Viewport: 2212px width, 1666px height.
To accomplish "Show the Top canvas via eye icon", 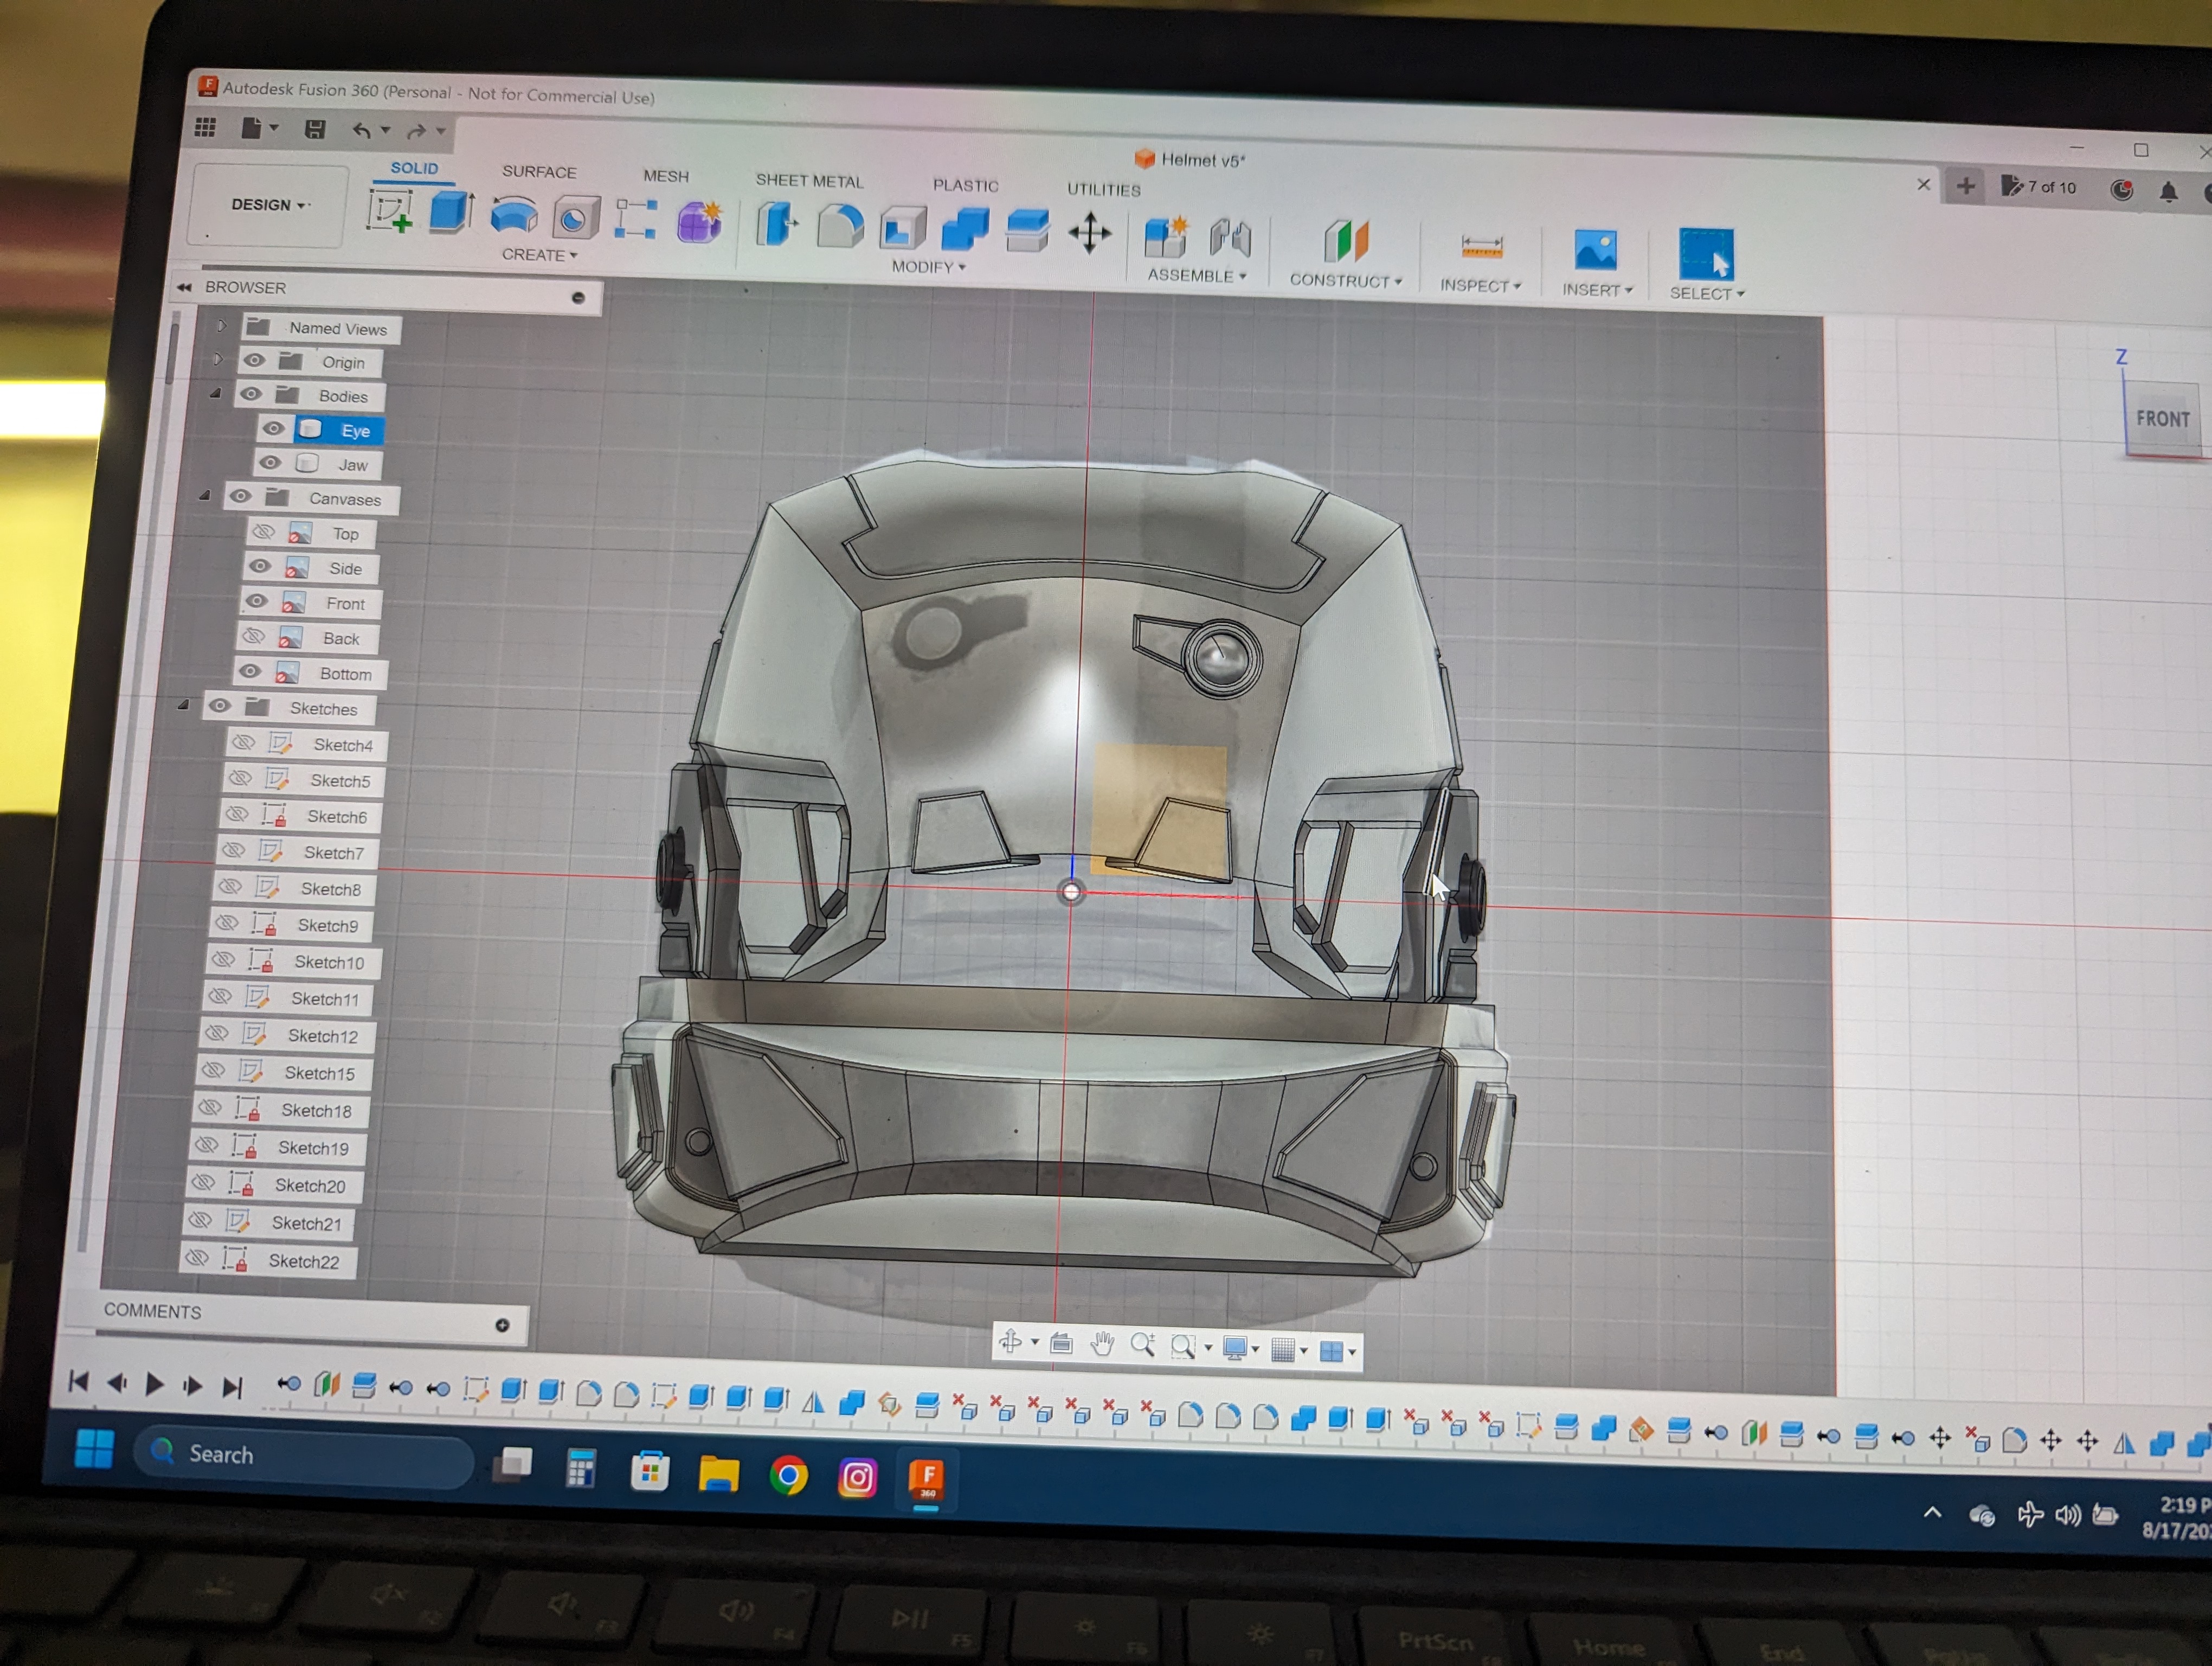I will 263,532.
